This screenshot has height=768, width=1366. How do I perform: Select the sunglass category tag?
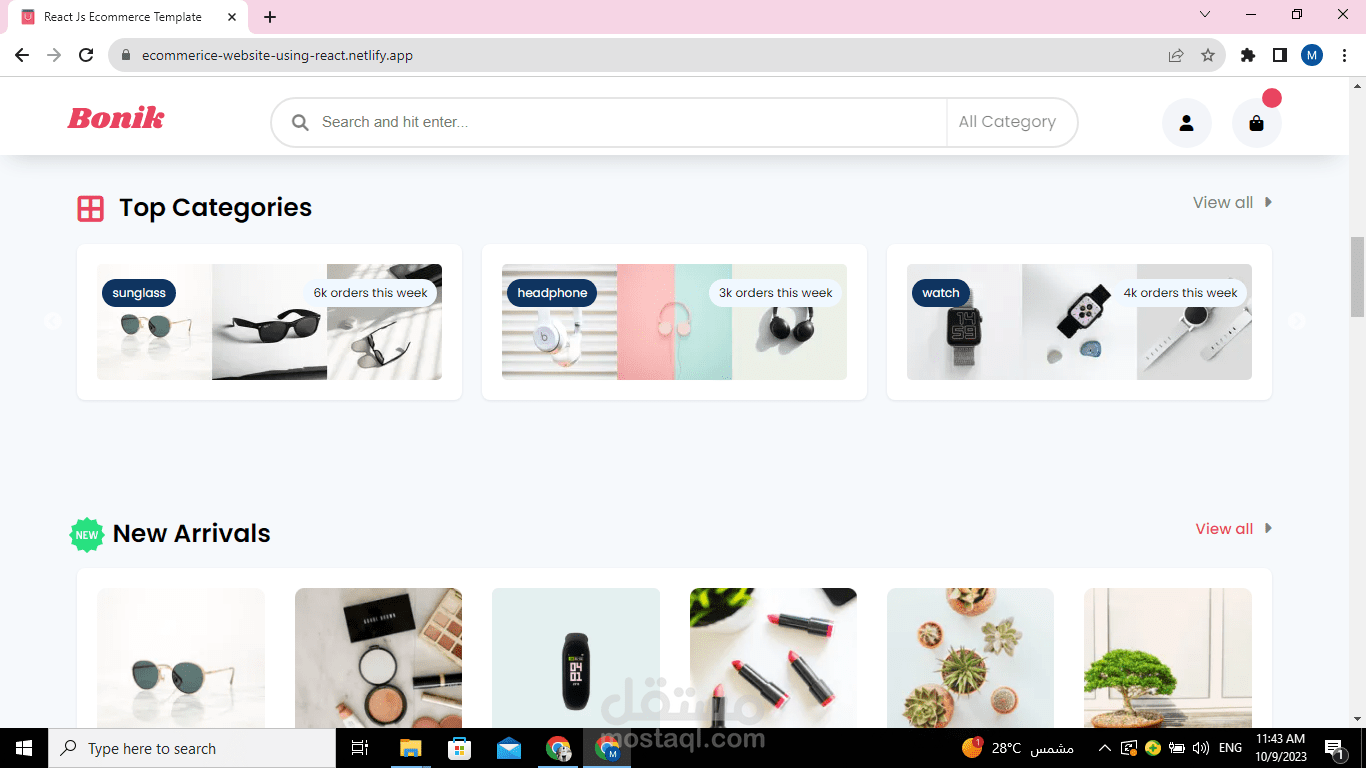coord(139,293)
